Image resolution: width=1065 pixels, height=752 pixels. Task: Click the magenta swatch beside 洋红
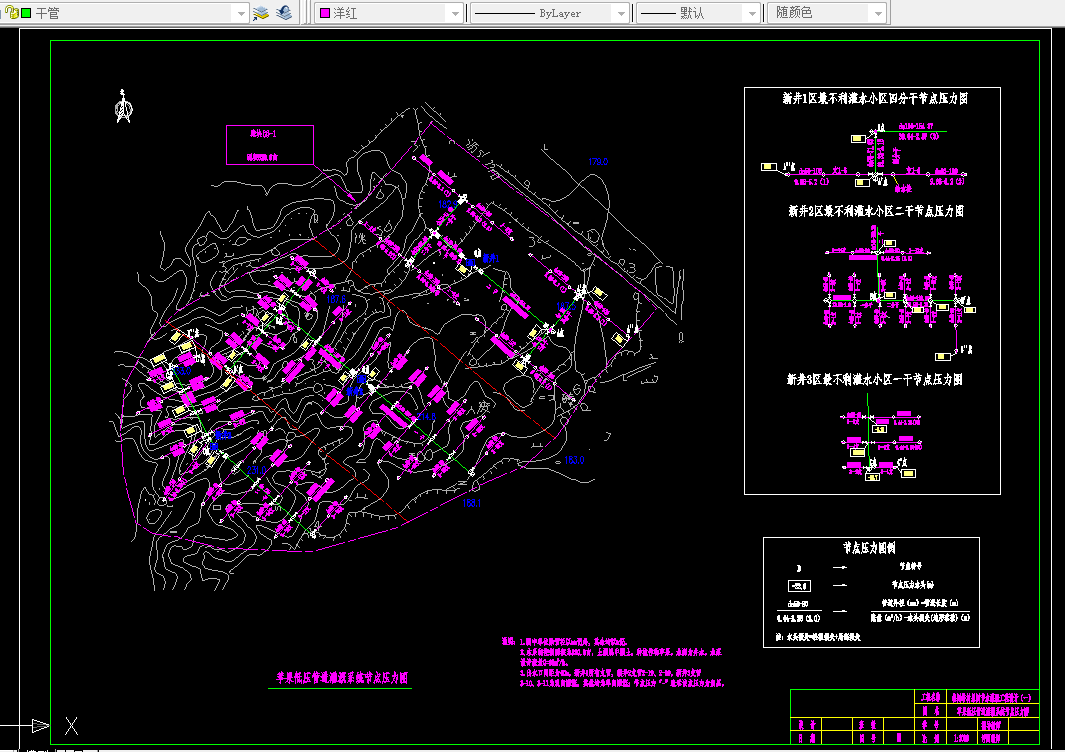324,13
